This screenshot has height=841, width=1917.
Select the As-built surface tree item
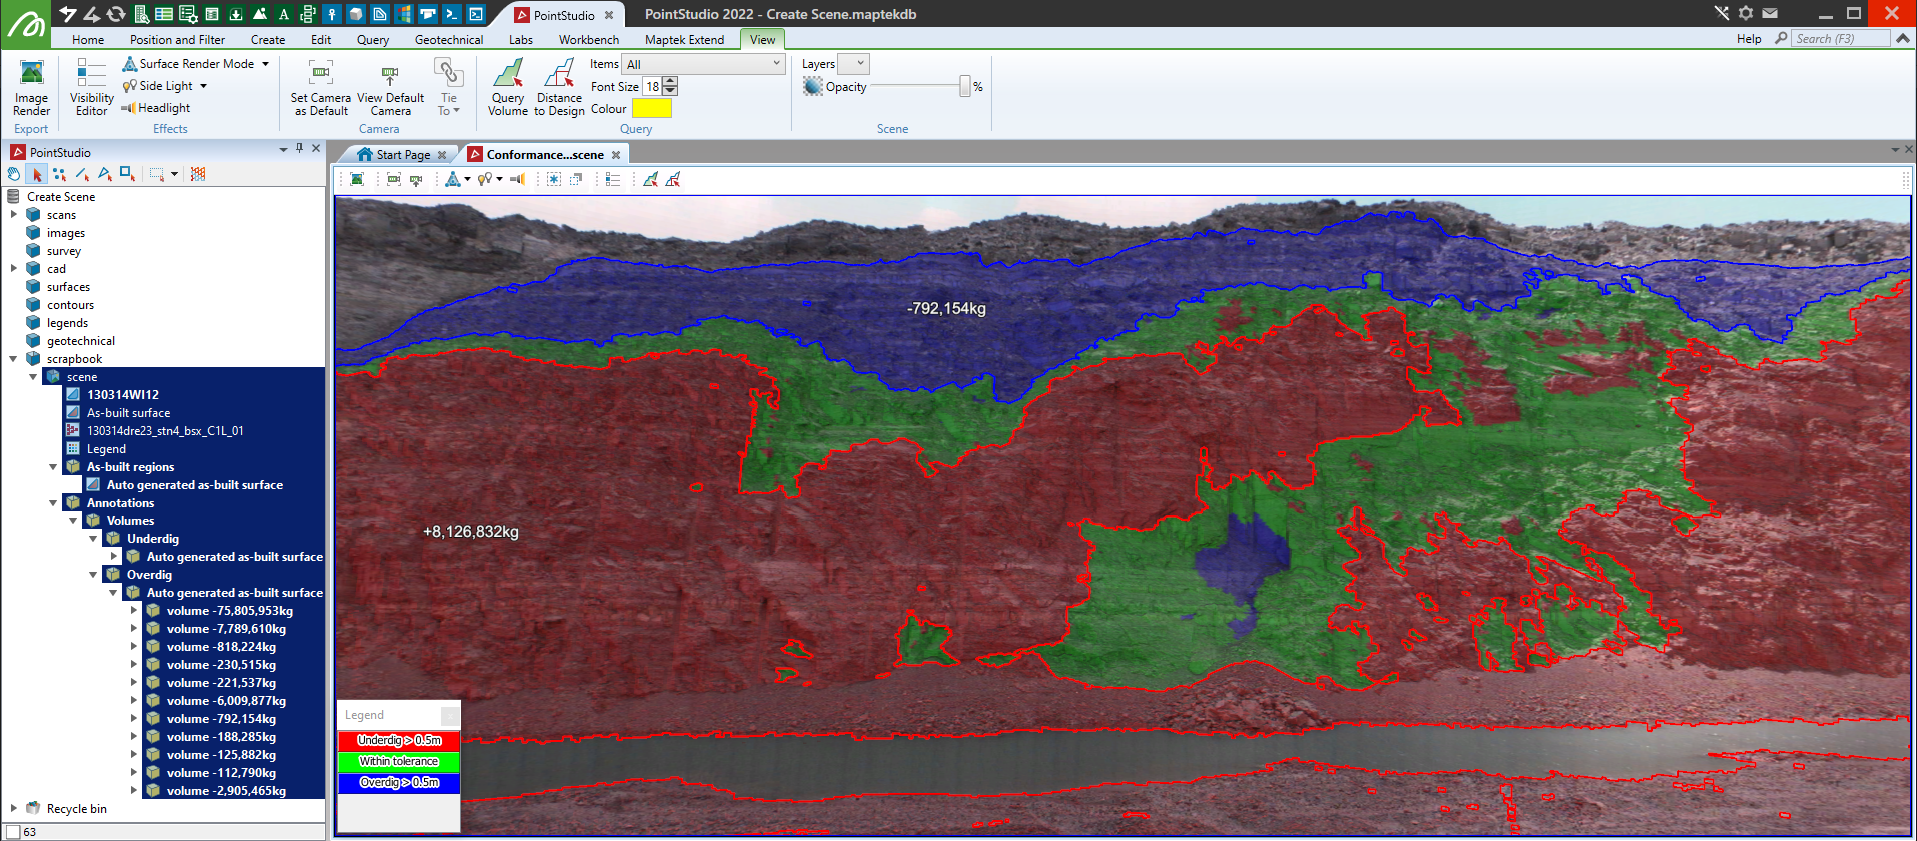pos(128,412)
